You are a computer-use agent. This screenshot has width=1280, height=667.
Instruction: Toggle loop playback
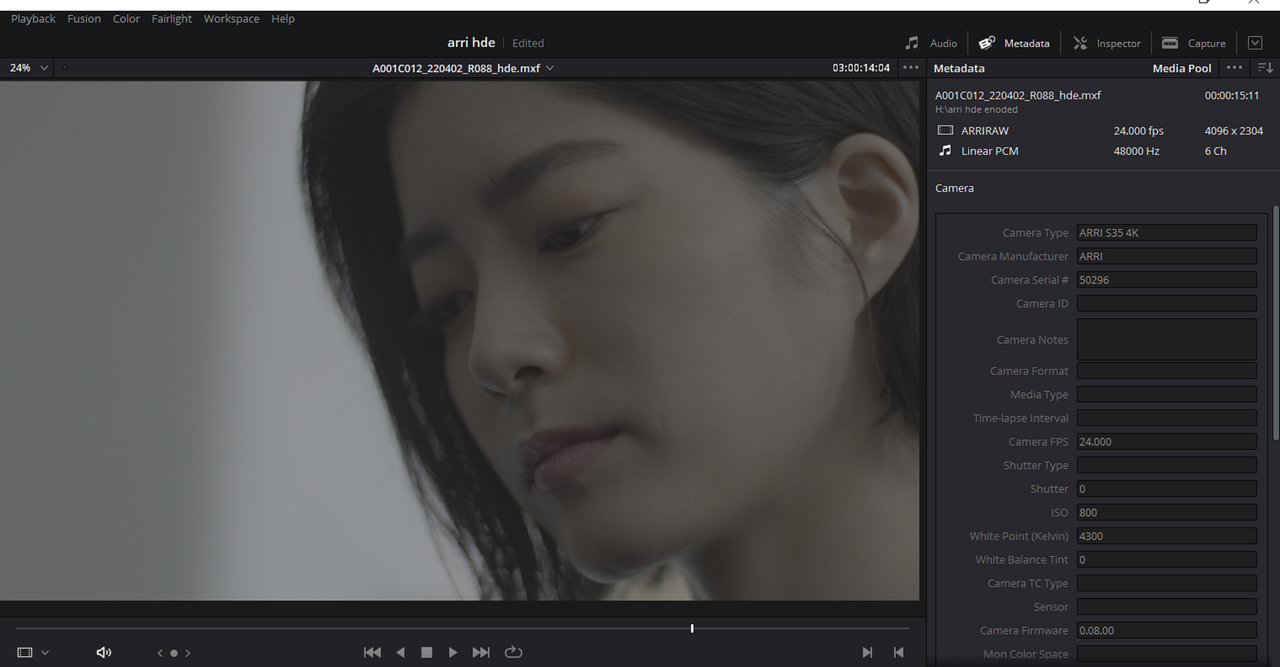point(513,652)
